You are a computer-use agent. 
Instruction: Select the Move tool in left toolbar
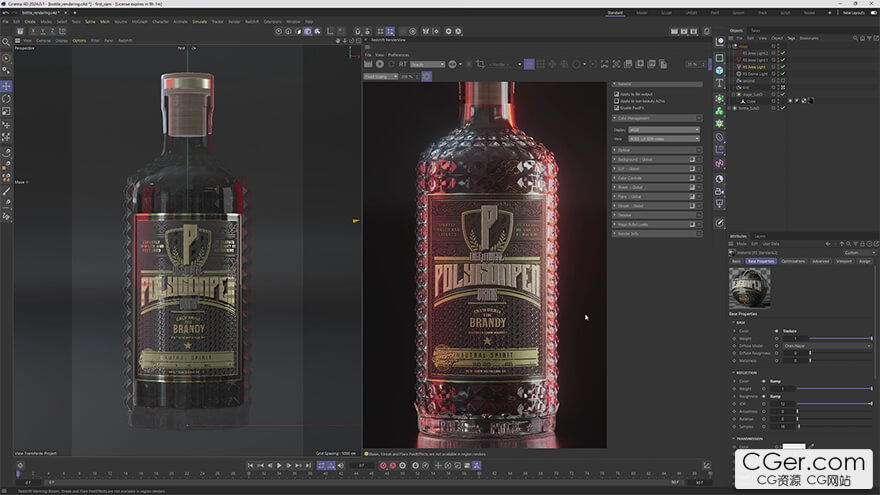click(x=6, y=86)
